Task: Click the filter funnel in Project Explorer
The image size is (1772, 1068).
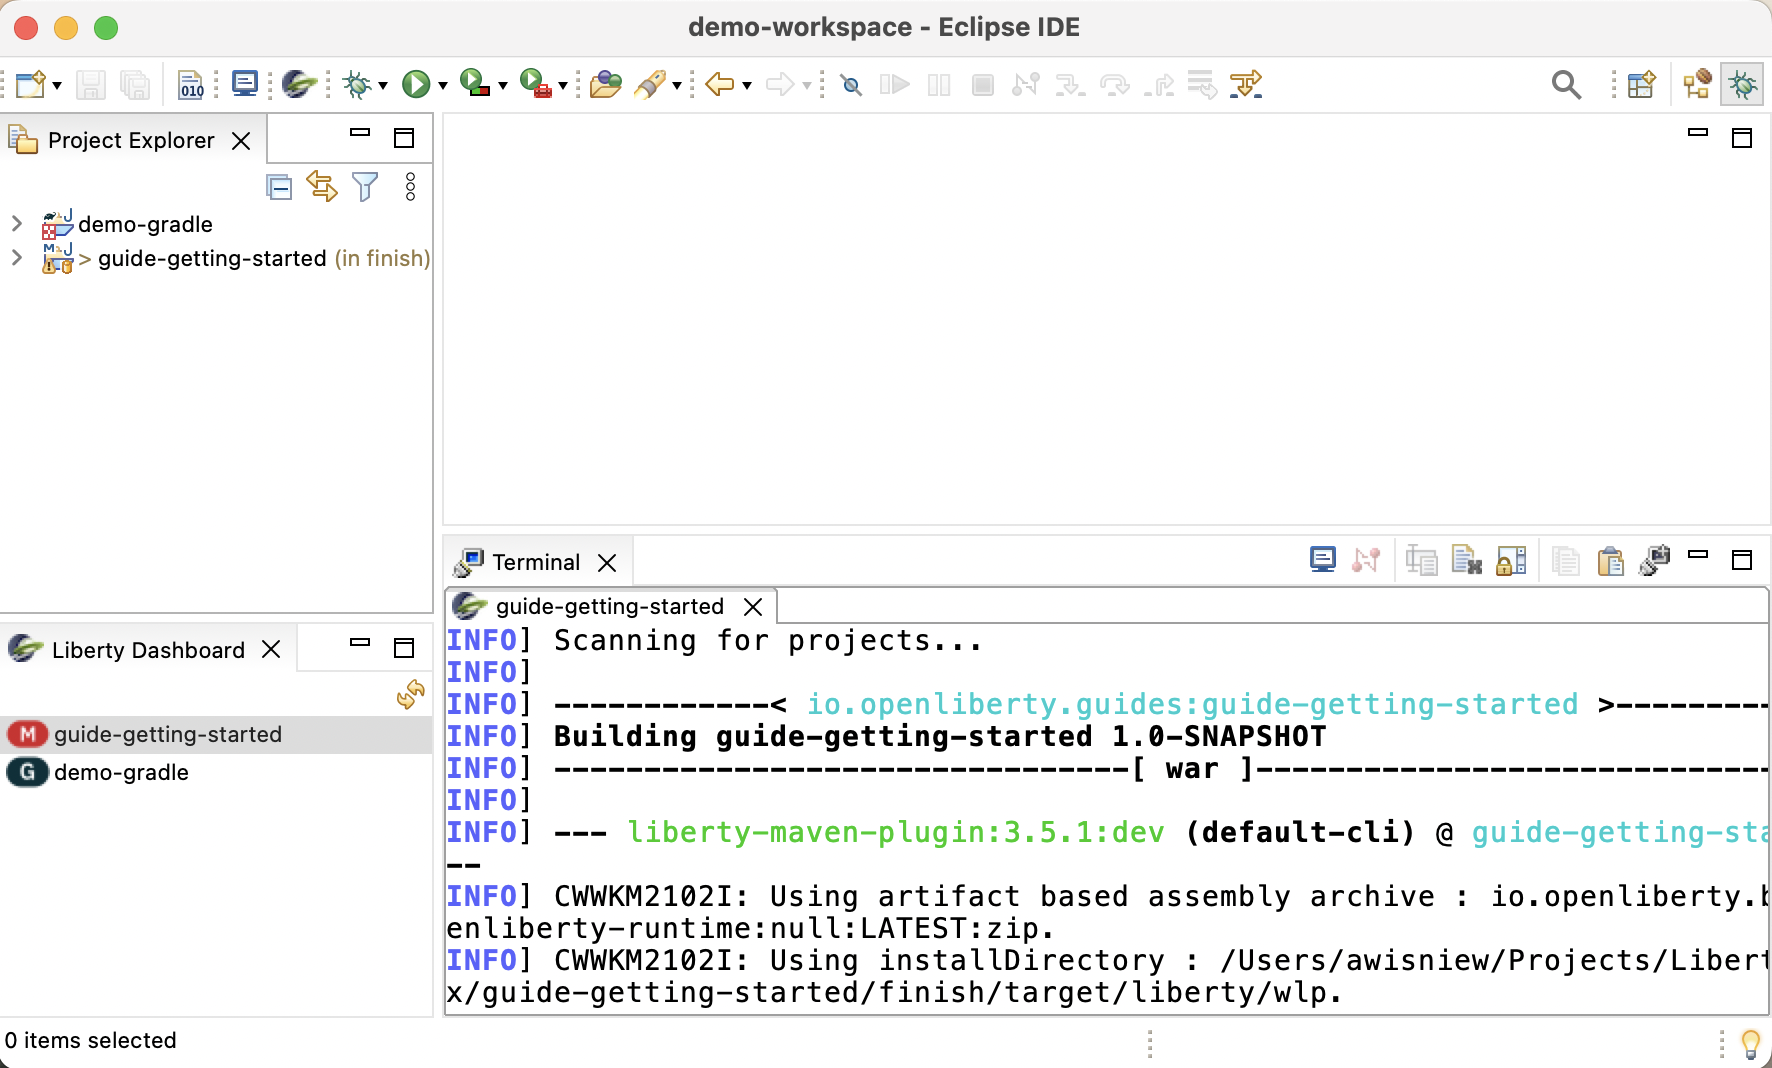Action: pyautogui.click(x=365, y=186)
